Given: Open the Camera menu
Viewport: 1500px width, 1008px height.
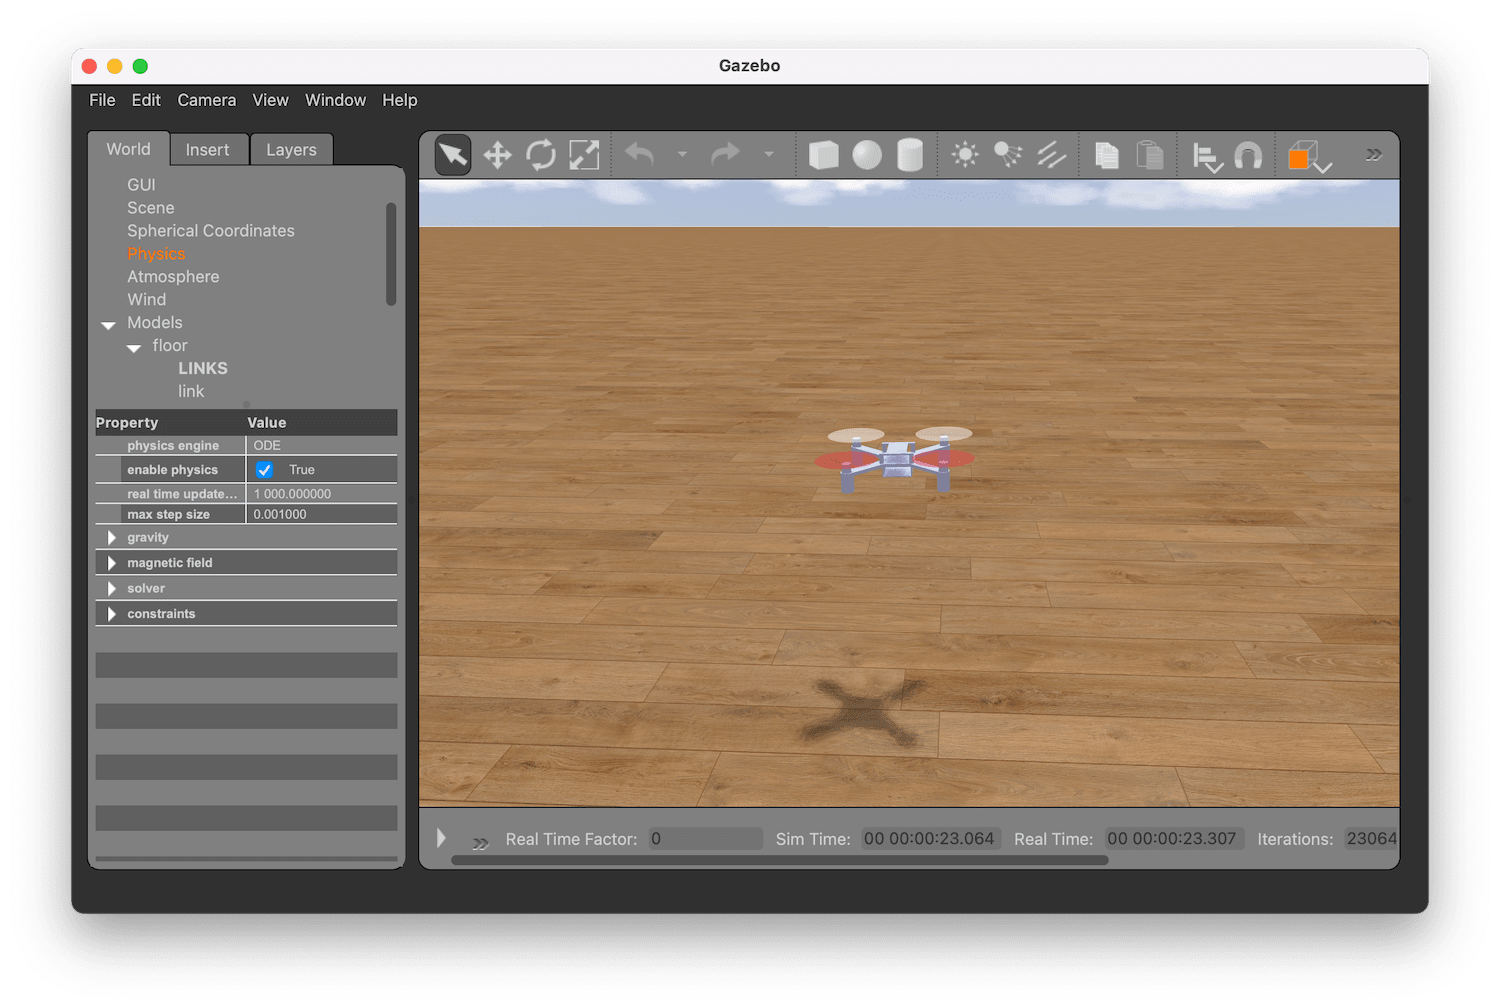Looking at the screenshot, I should (x=206, y=100).
